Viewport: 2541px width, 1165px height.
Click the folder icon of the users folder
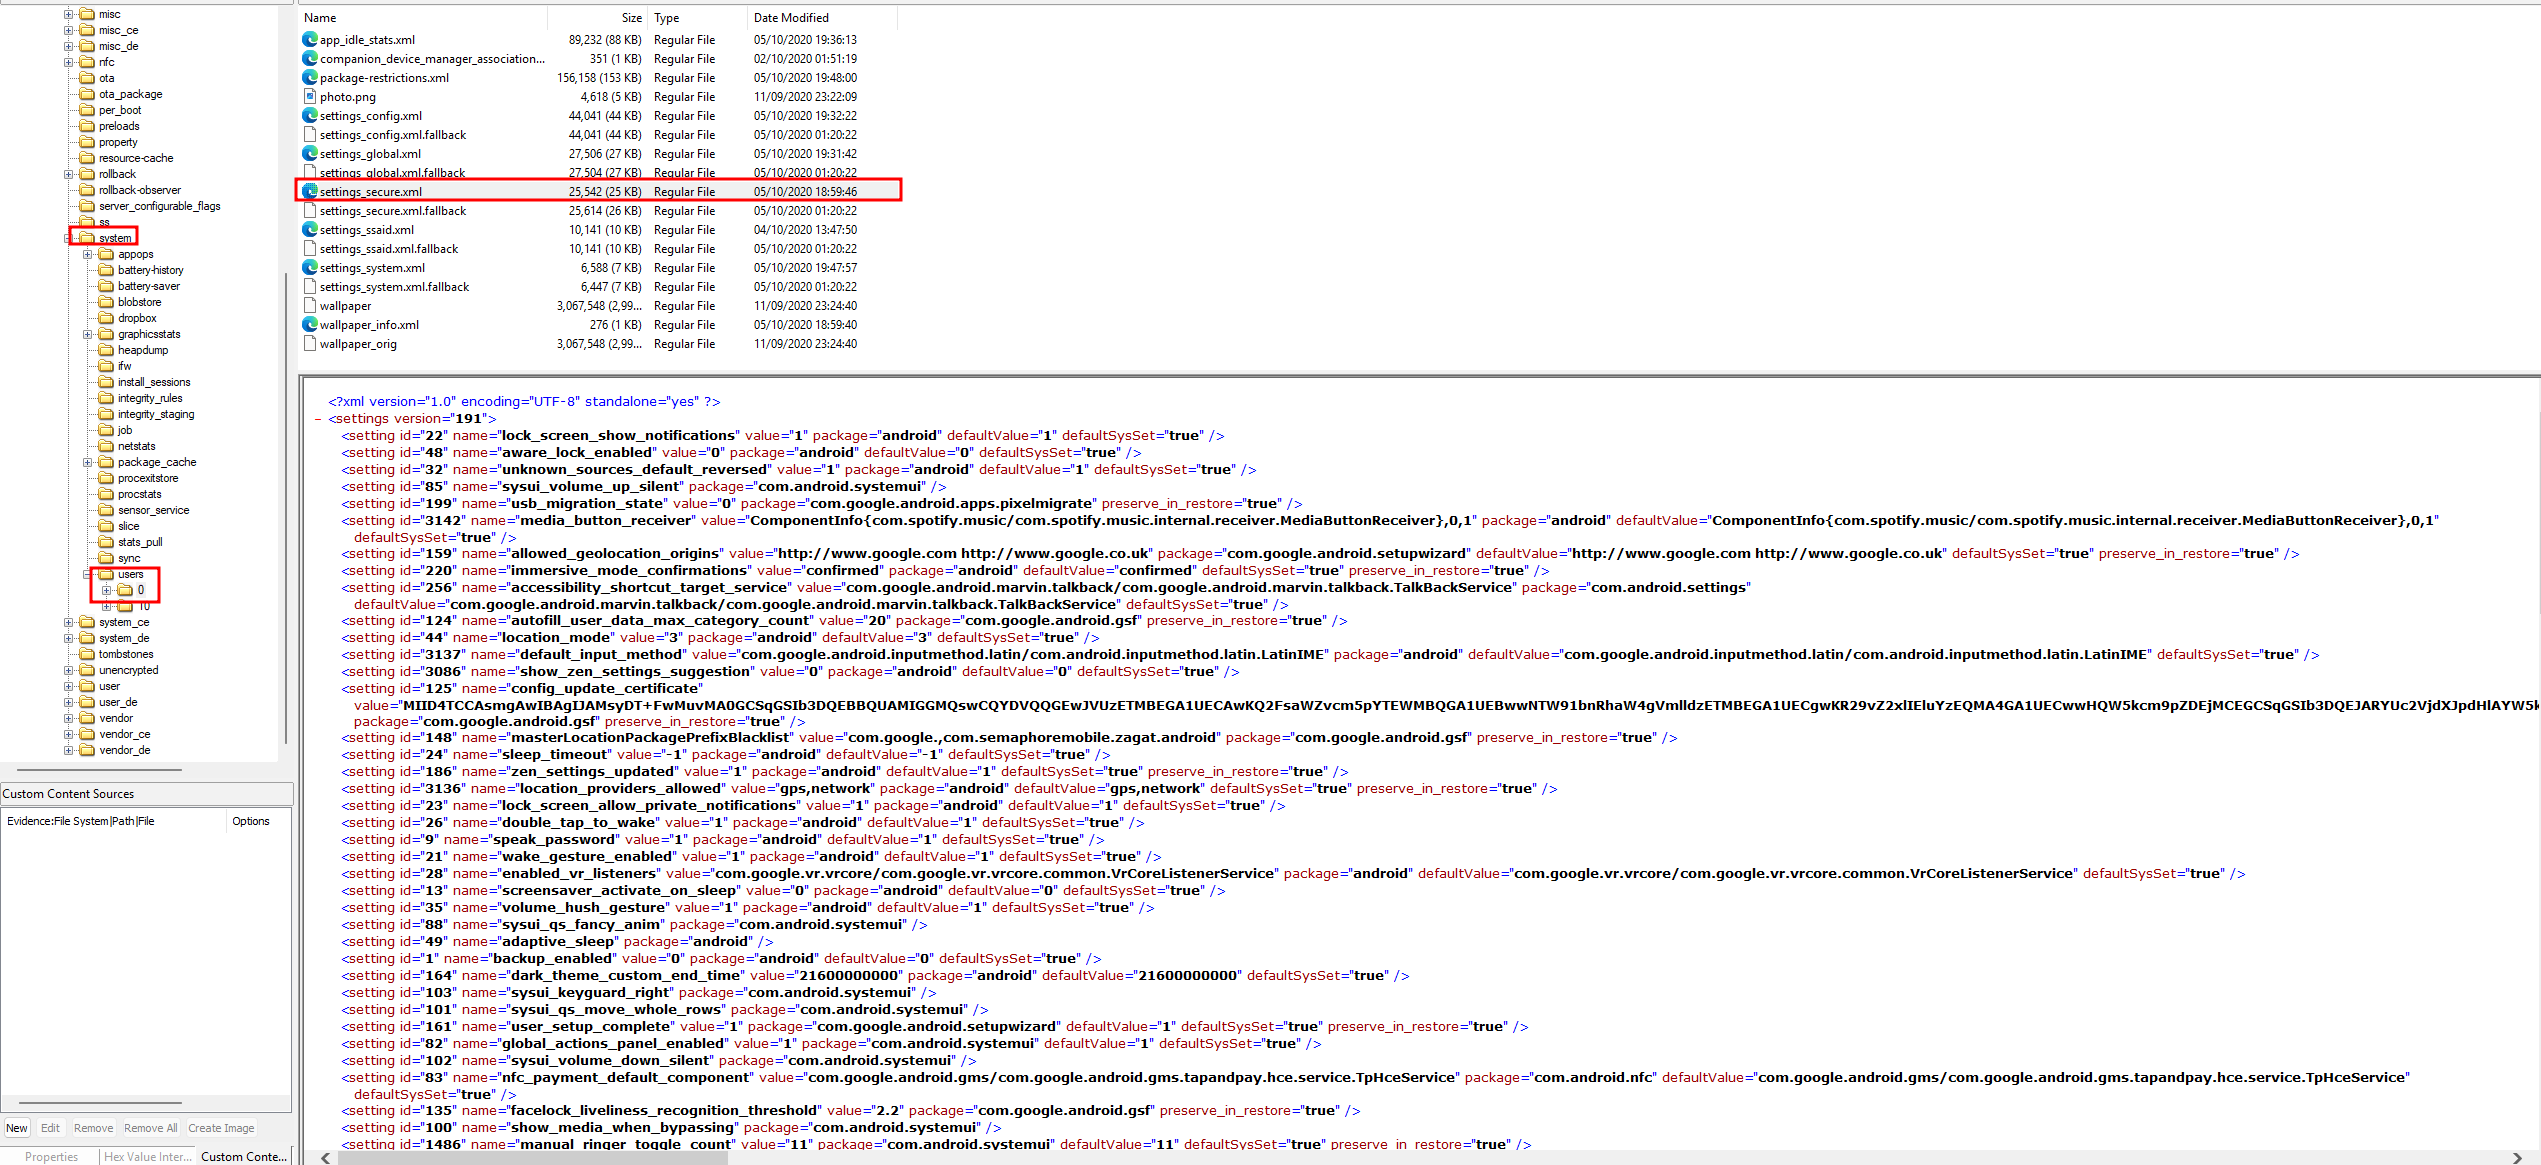click(x=106, y=574)
